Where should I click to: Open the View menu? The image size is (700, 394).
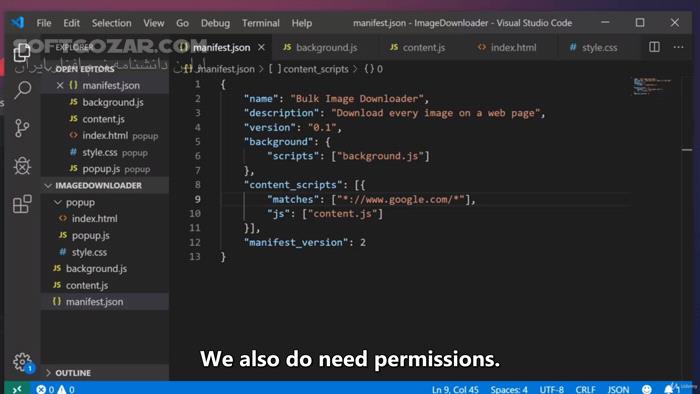(154, 23)
